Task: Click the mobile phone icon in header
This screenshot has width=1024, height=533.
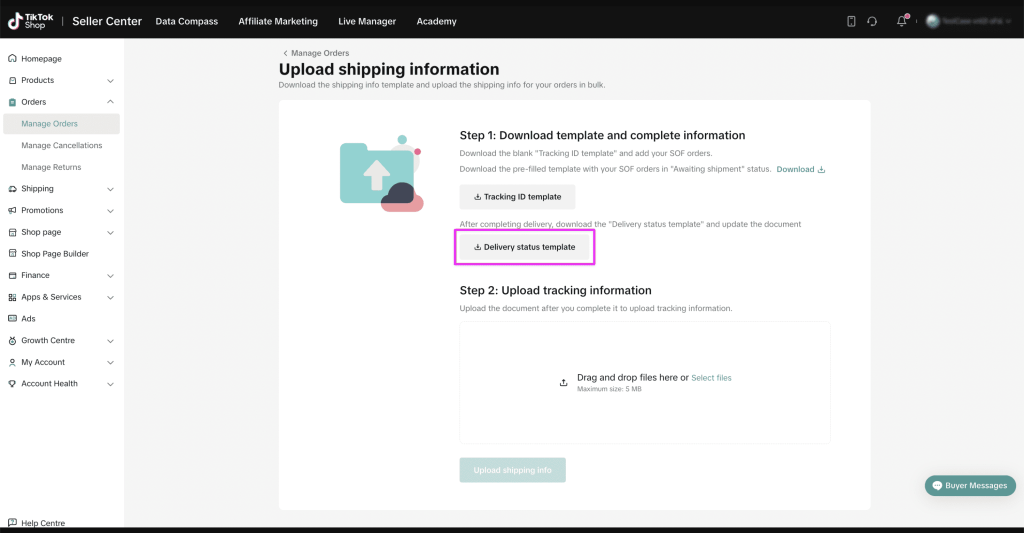Action: [851, 21]
